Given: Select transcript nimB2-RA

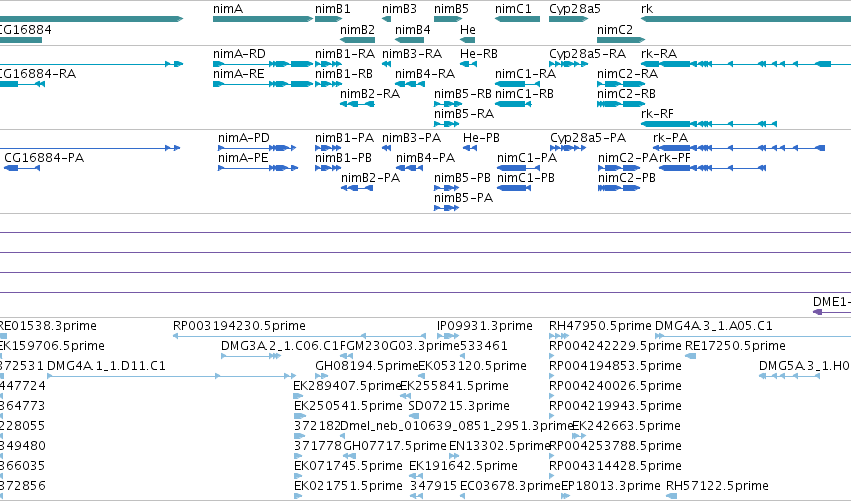Looking at the screenshot, I should coord(357,104).
